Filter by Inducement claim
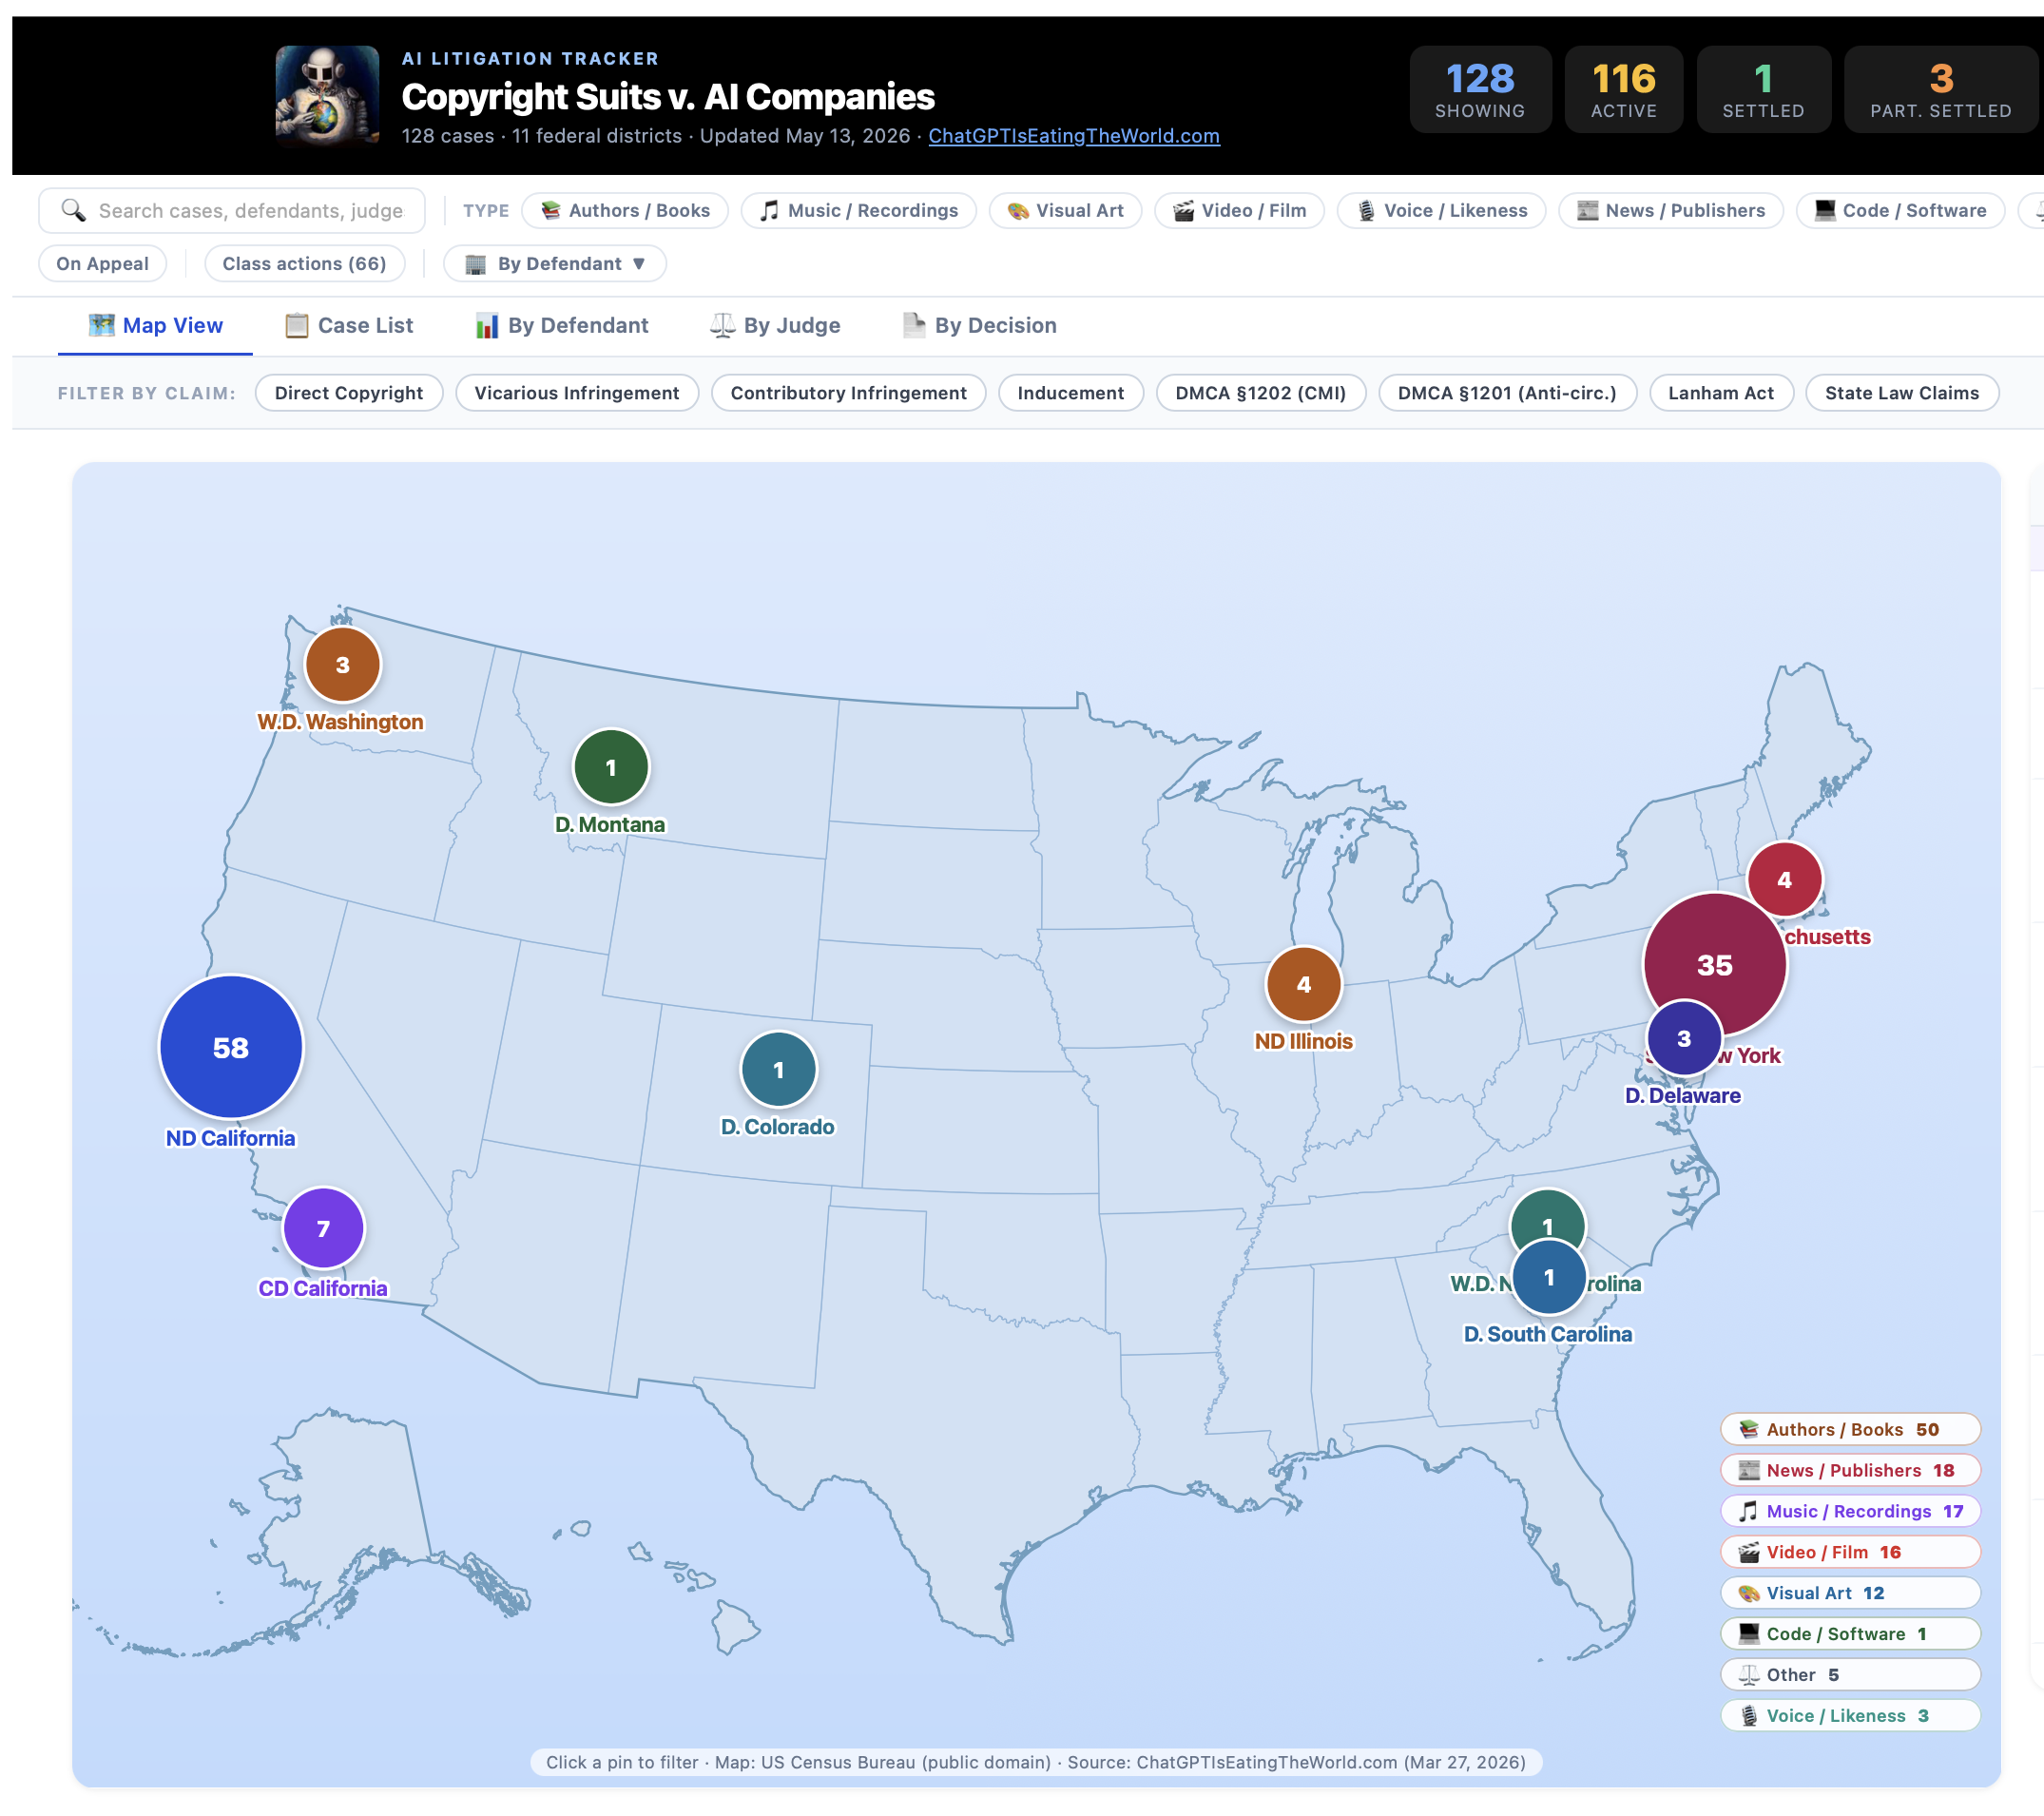2044x1816 pixels. [x=1071, y=392]
